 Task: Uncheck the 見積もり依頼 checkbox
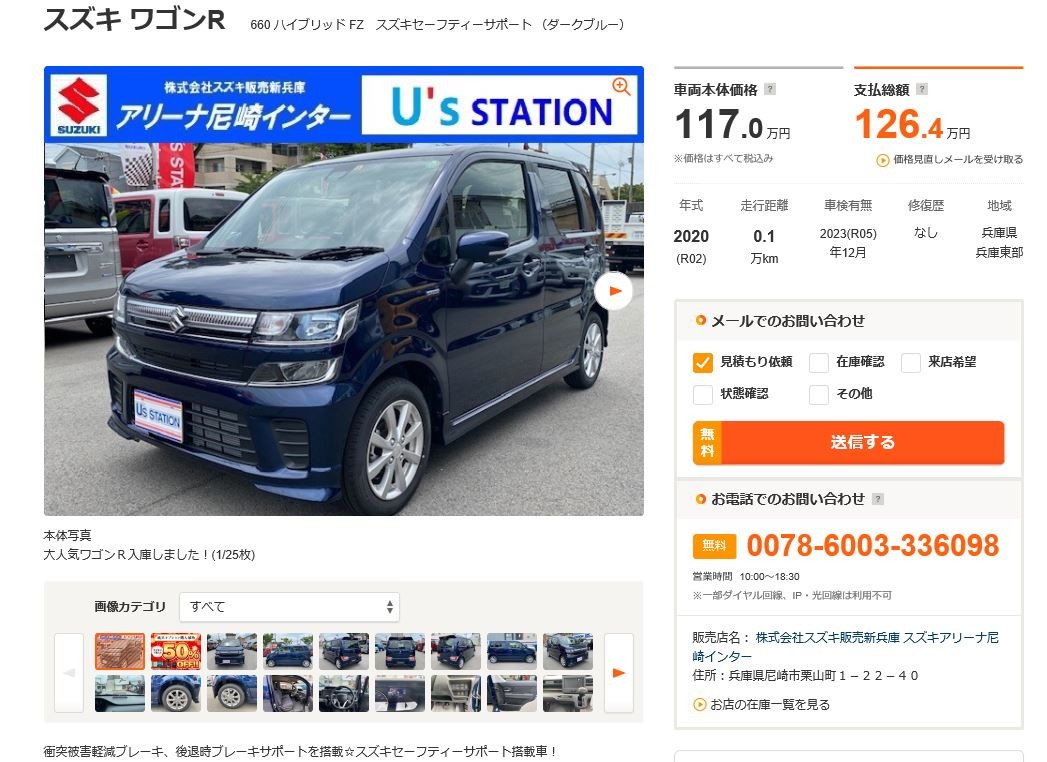702,362
